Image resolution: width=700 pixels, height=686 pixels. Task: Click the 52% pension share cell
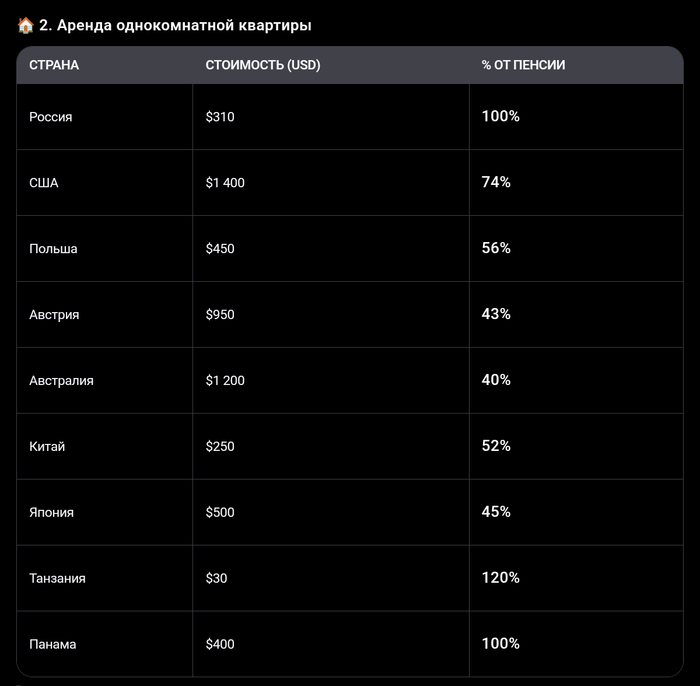tap(496, 446)
